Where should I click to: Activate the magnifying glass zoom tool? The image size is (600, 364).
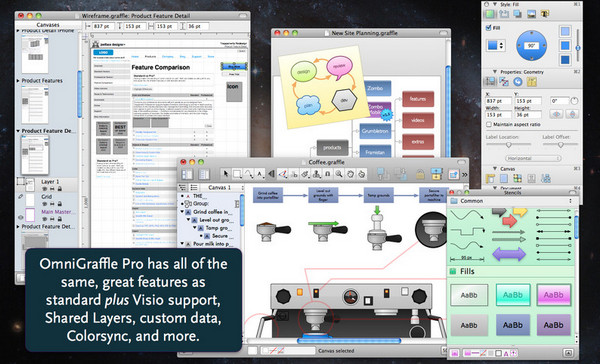(x=339, y=174)
